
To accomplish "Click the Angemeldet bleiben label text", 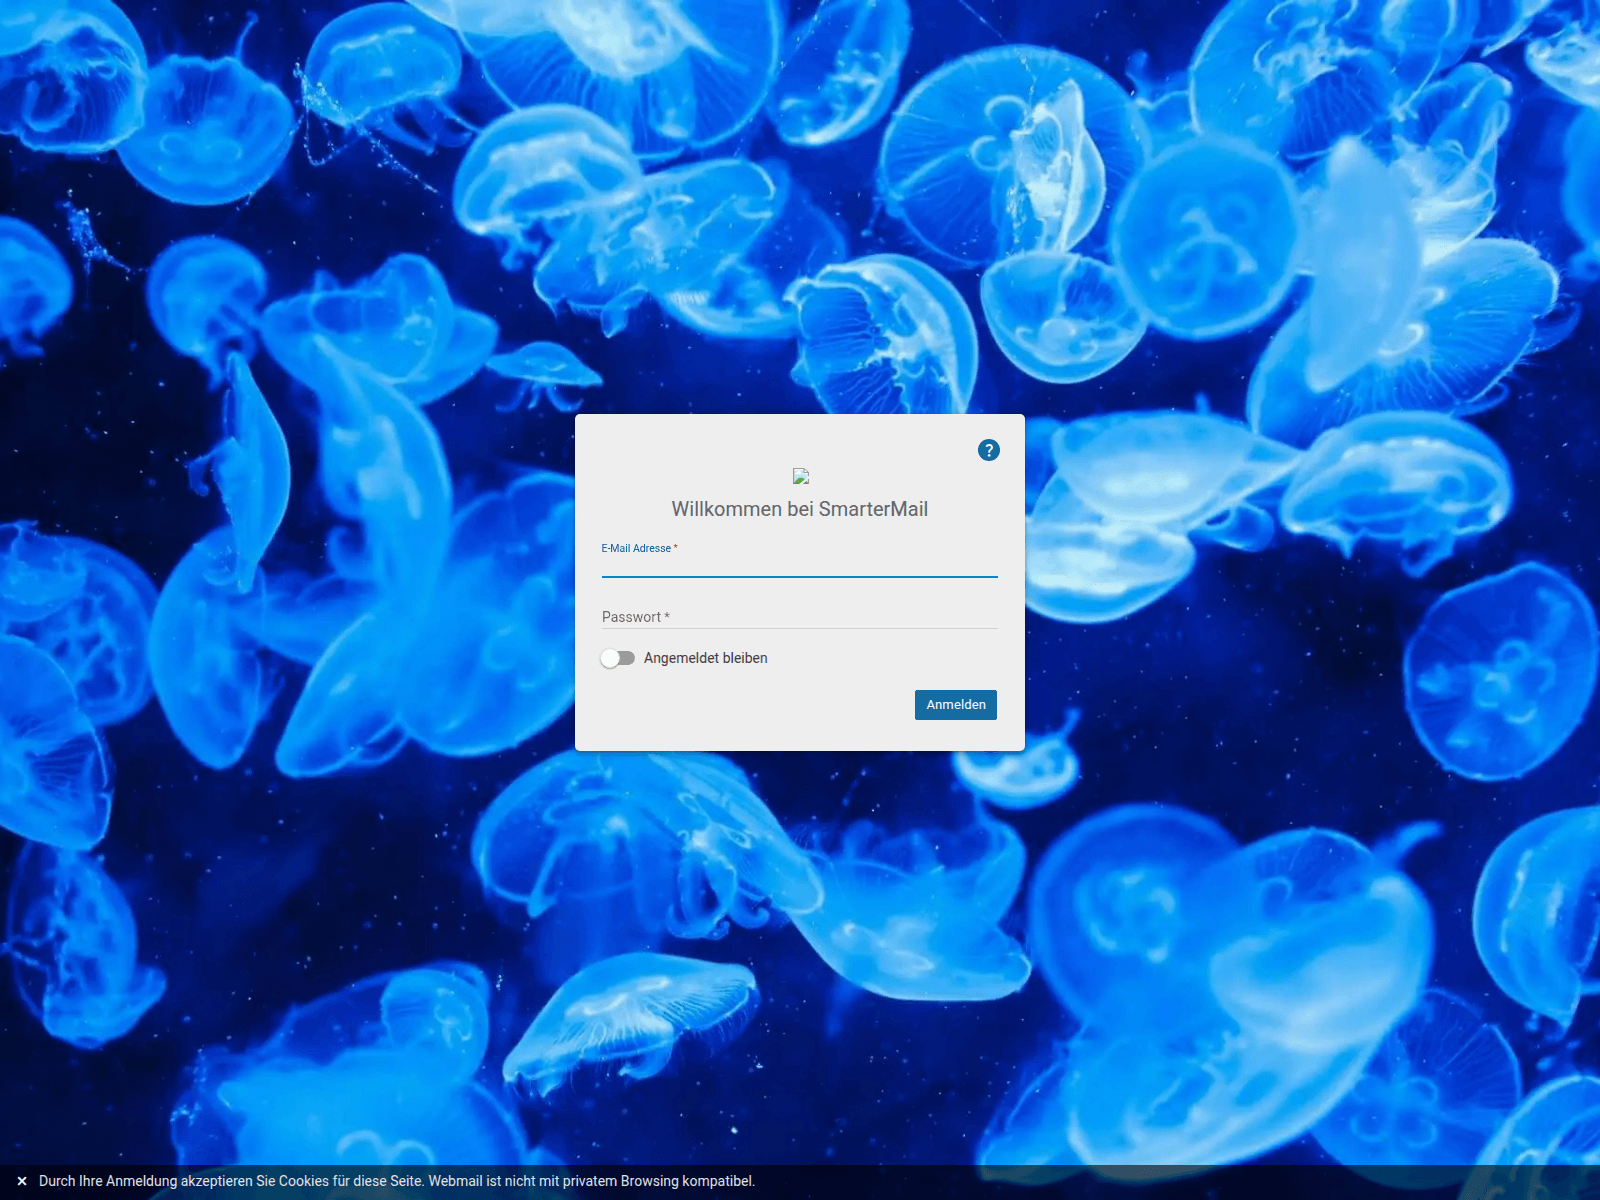I will [x=705, y=658].
